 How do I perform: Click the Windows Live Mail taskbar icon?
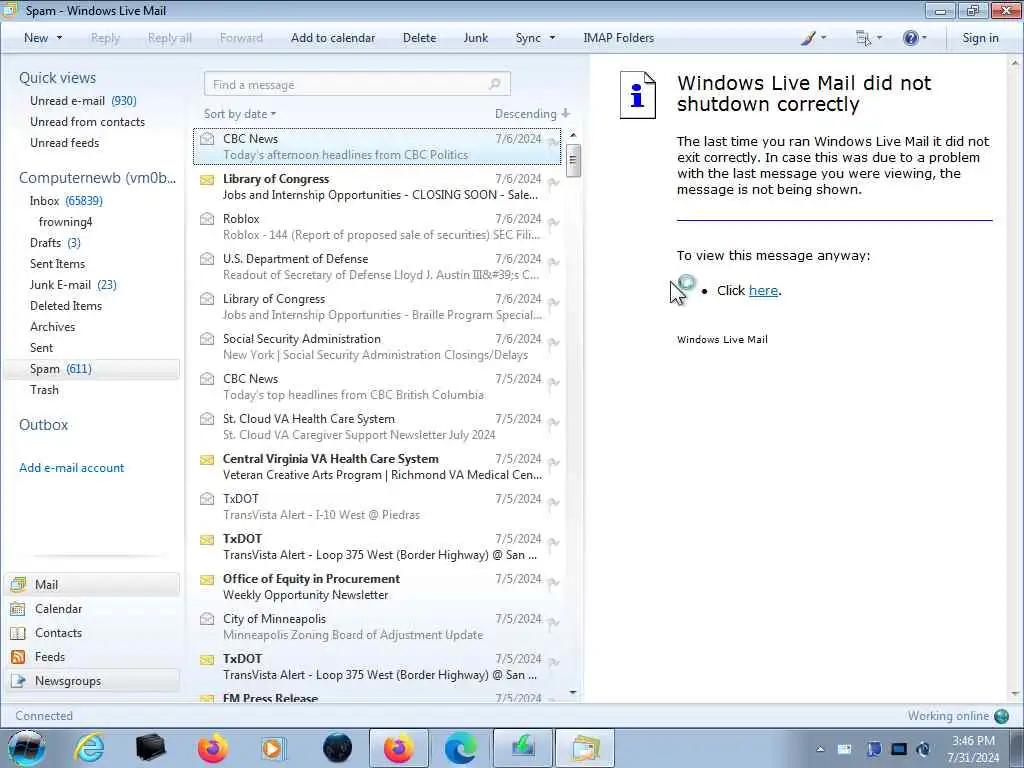(x=584, y=748)
